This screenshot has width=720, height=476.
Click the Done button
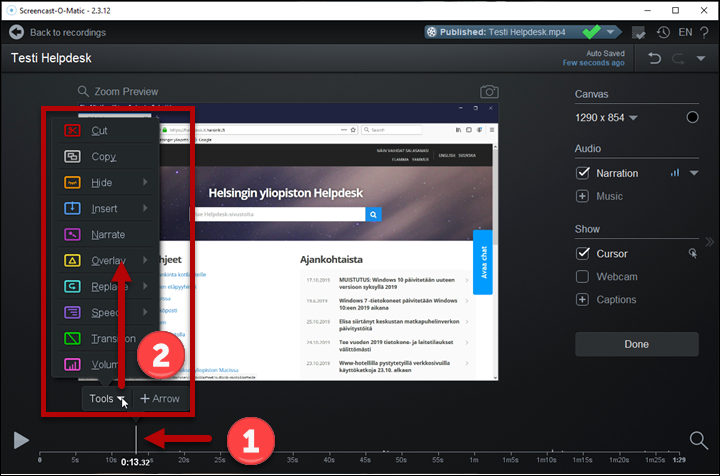[x=637, y=344]
